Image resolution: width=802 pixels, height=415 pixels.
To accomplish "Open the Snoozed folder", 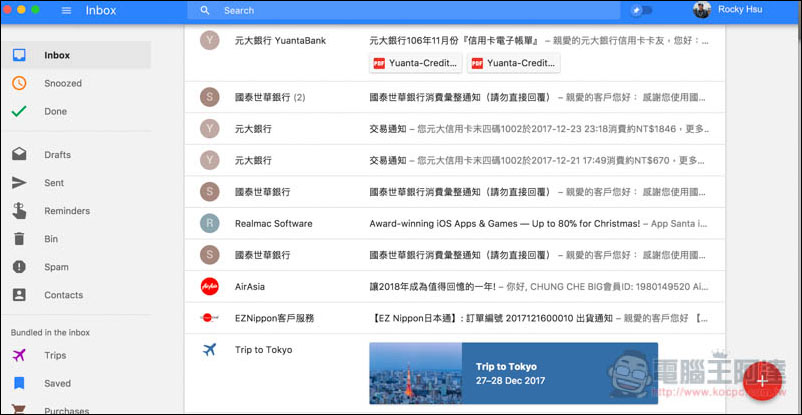I will (63, 83).
